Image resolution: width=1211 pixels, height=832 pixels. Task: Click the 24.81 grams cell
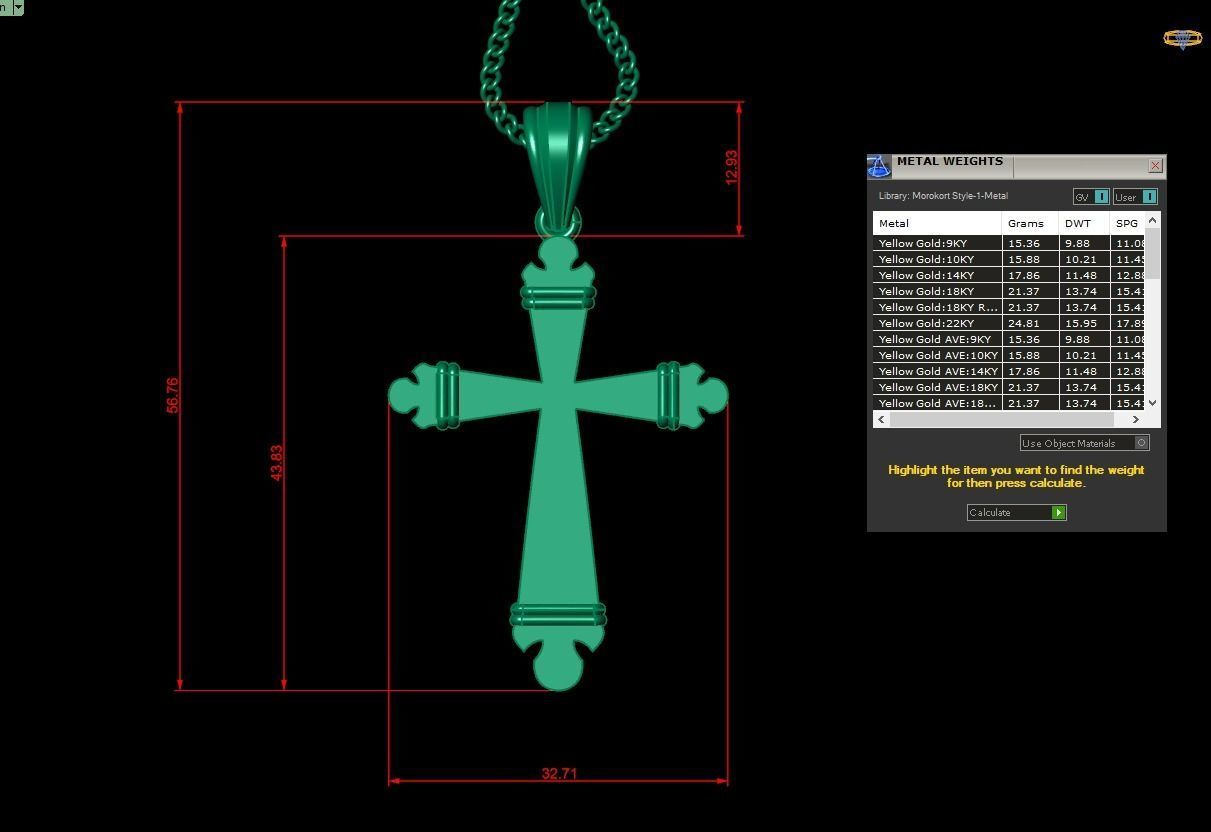(1030, 324)
